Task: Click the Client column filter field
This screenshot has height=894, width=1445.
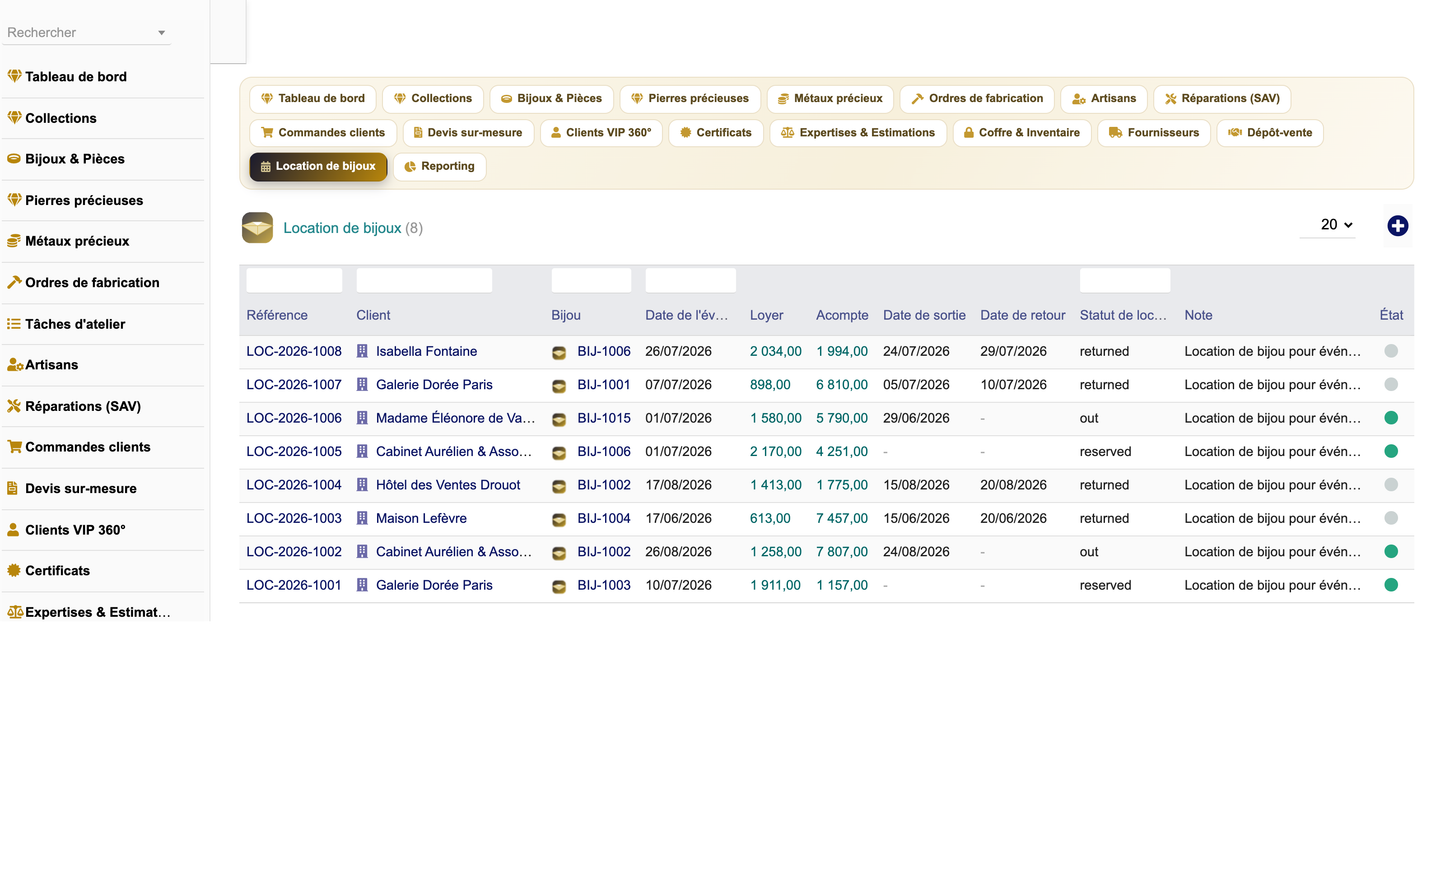Action: (x=424, y=280)
